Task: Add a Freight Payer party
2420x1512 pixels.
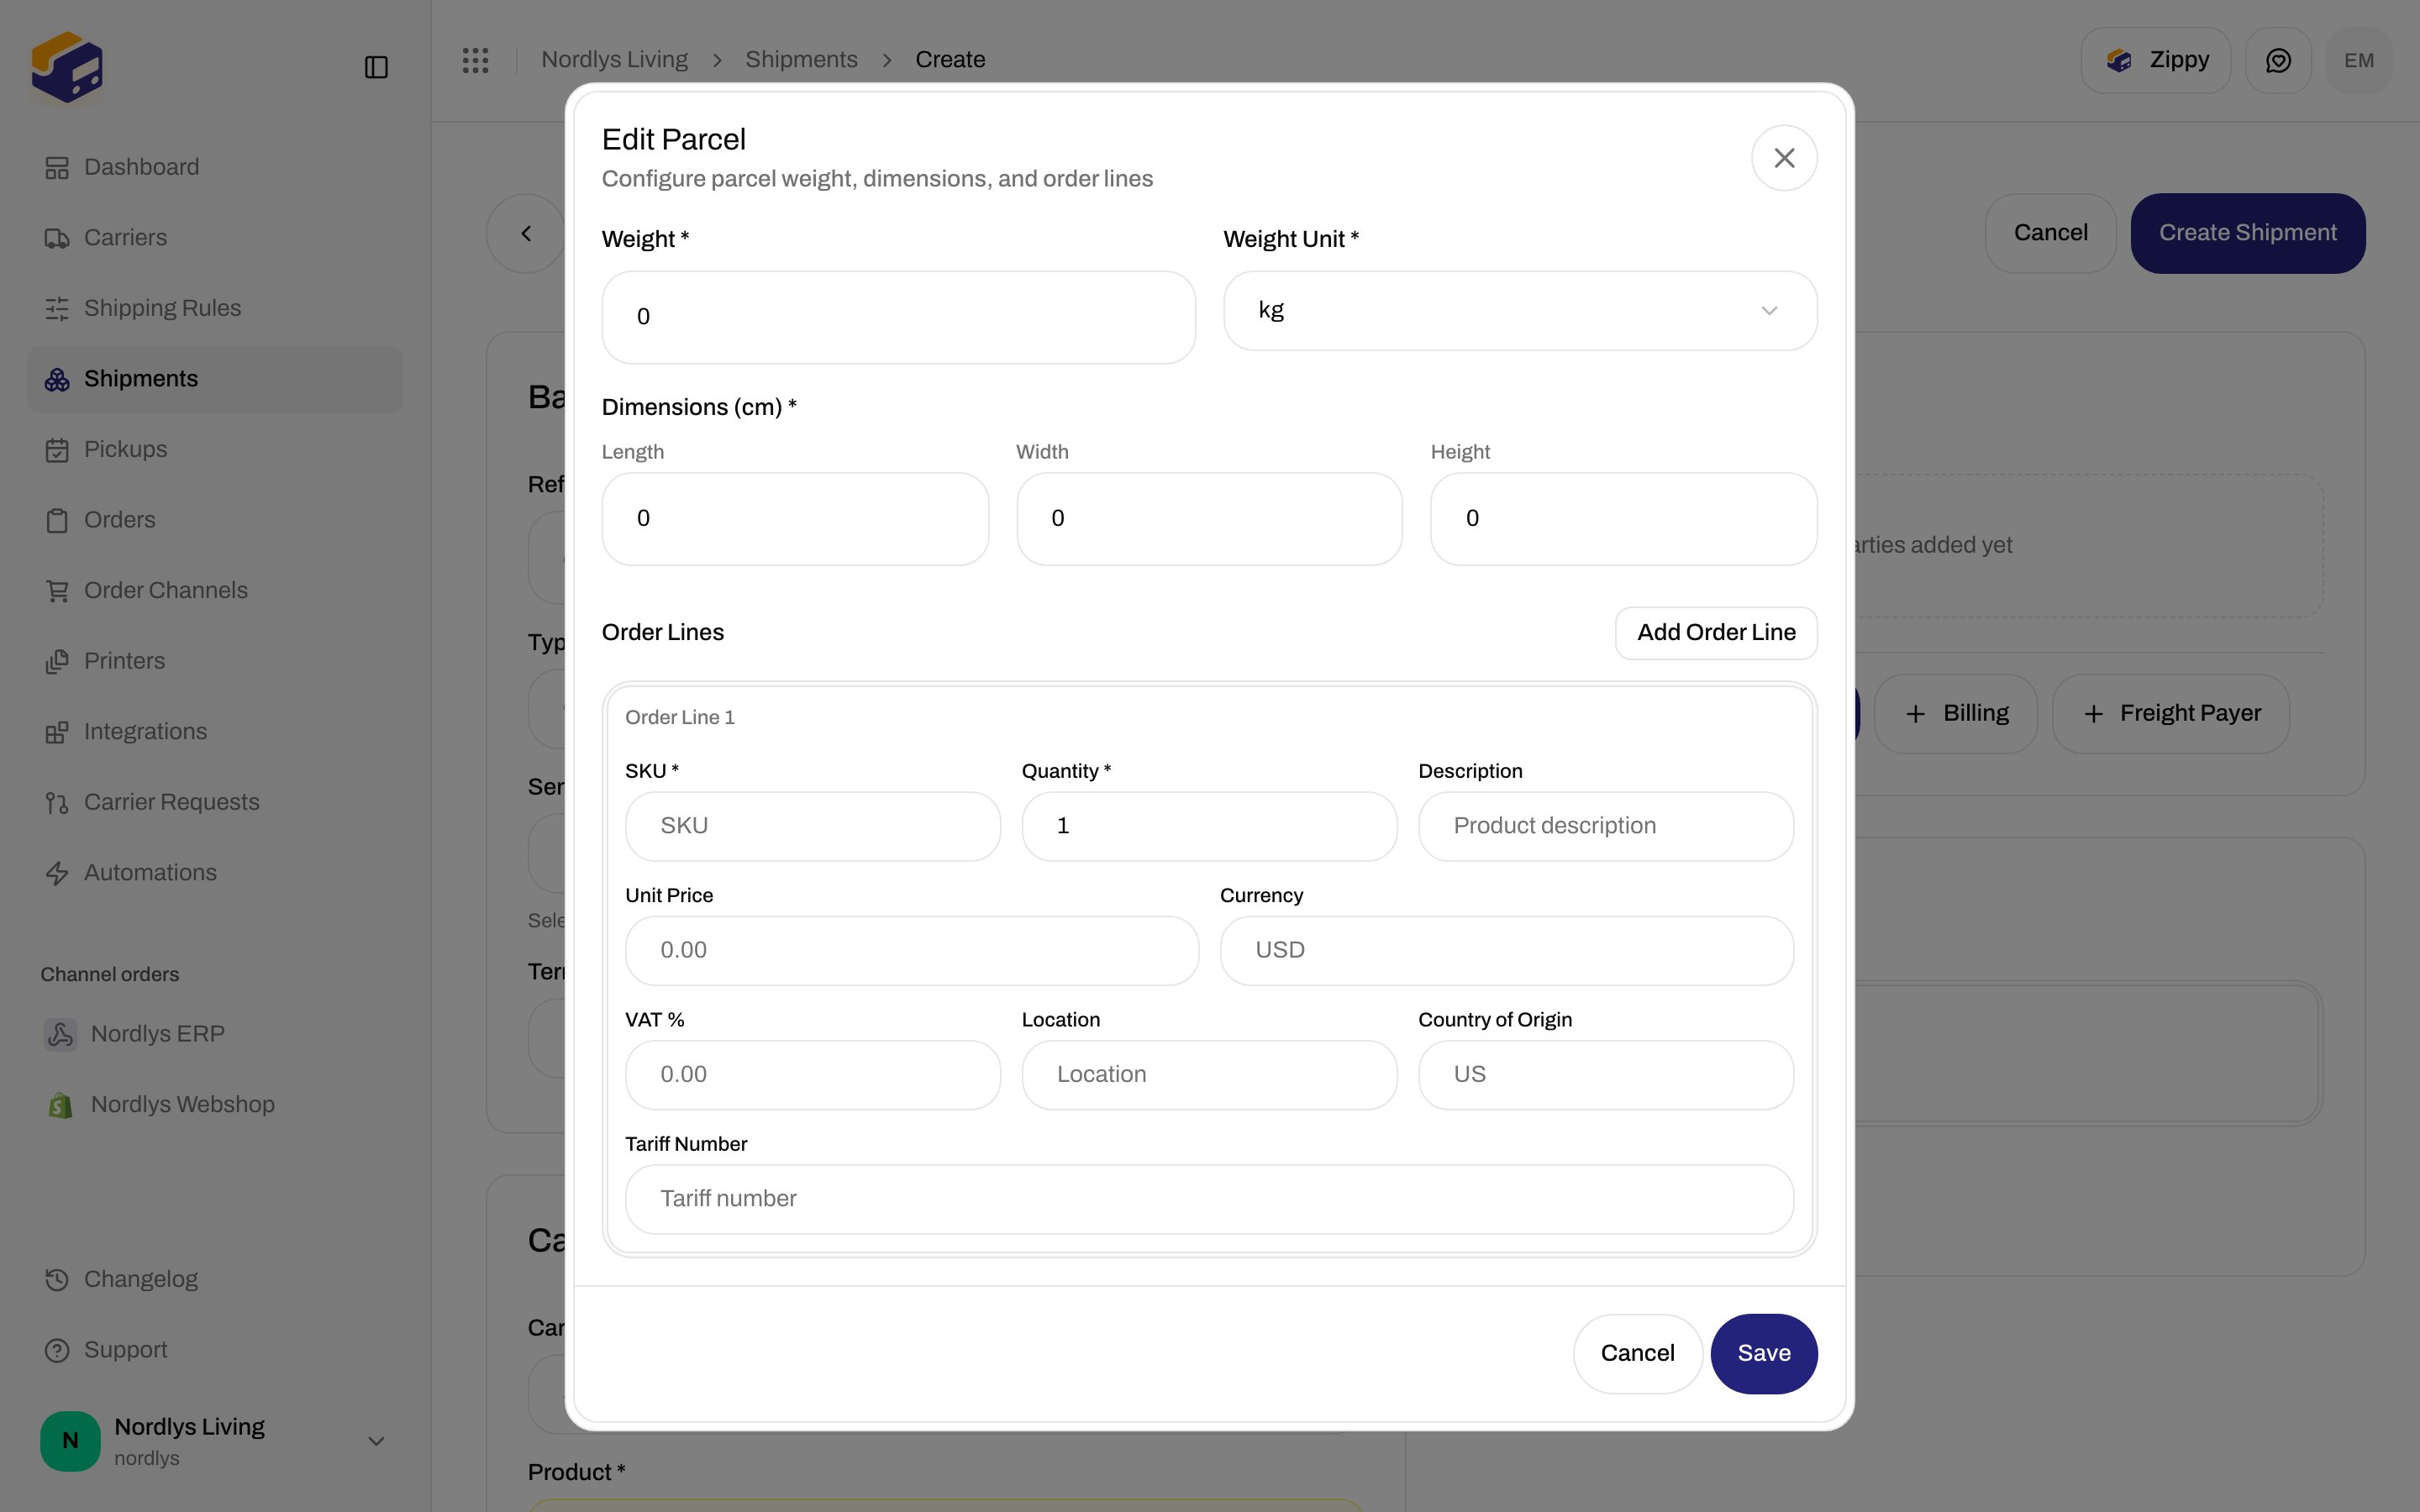Action: 2170,714
